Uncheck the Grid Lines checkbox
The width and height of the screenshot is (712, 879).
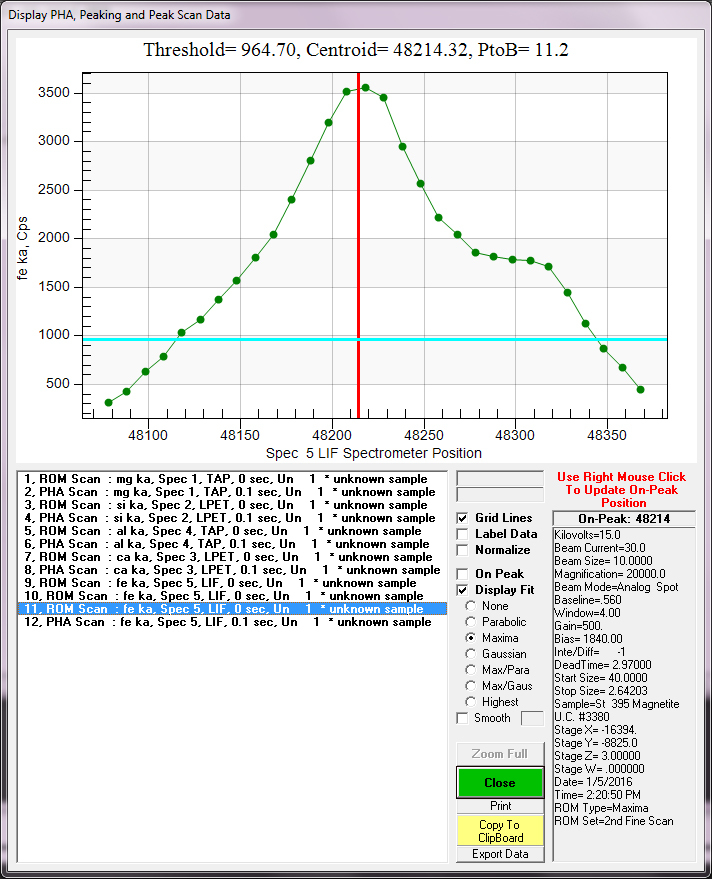[x=463, y=518]
